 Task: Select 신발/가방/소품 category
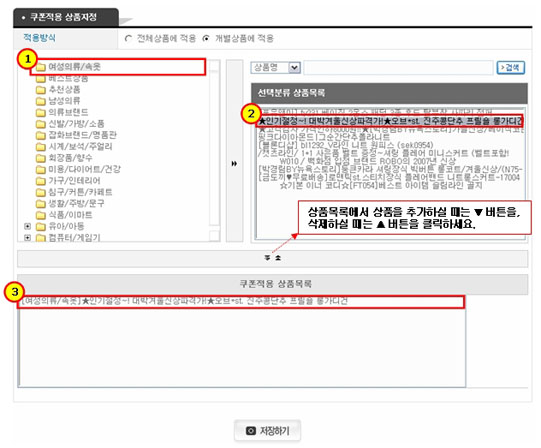76,124
